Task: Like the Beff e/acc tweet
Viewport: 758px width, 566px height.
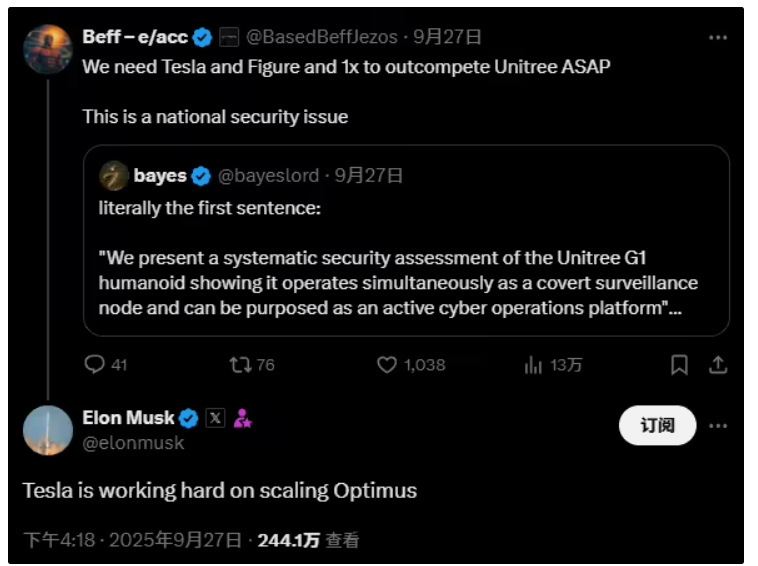Action: [x=387, y=365]
